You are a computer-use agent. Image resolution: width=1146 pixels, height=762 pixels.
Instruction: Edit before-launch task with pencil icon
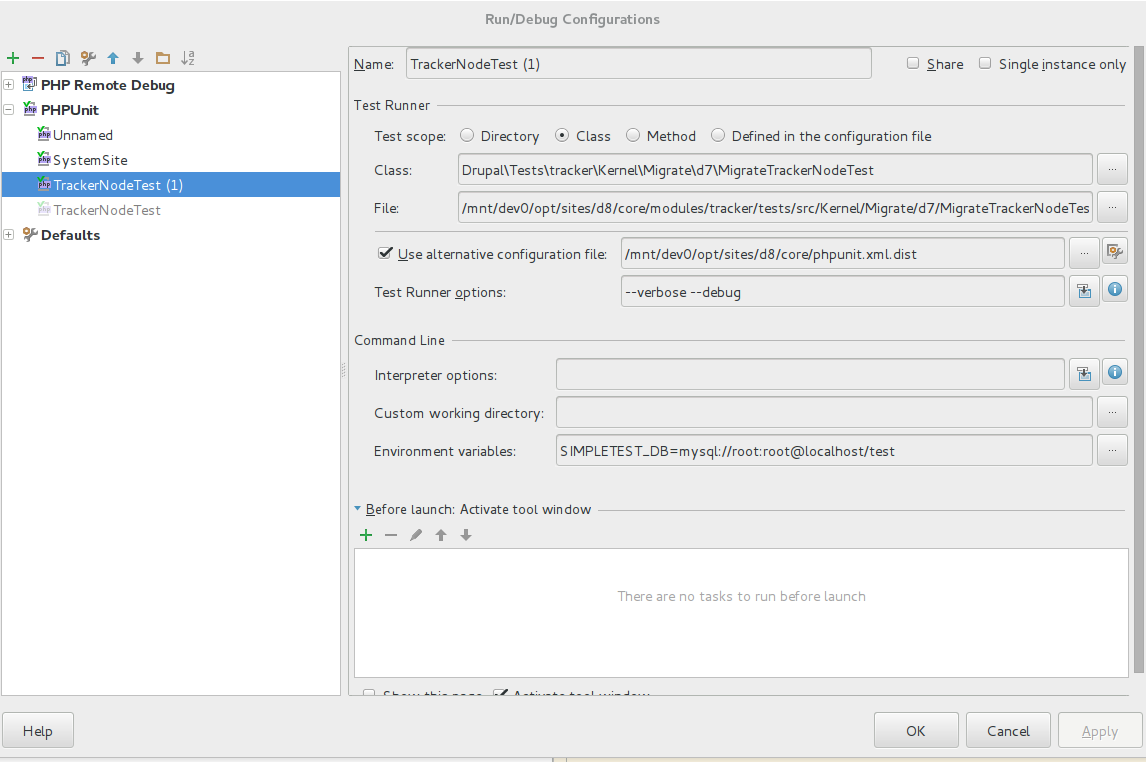(416, 536)
